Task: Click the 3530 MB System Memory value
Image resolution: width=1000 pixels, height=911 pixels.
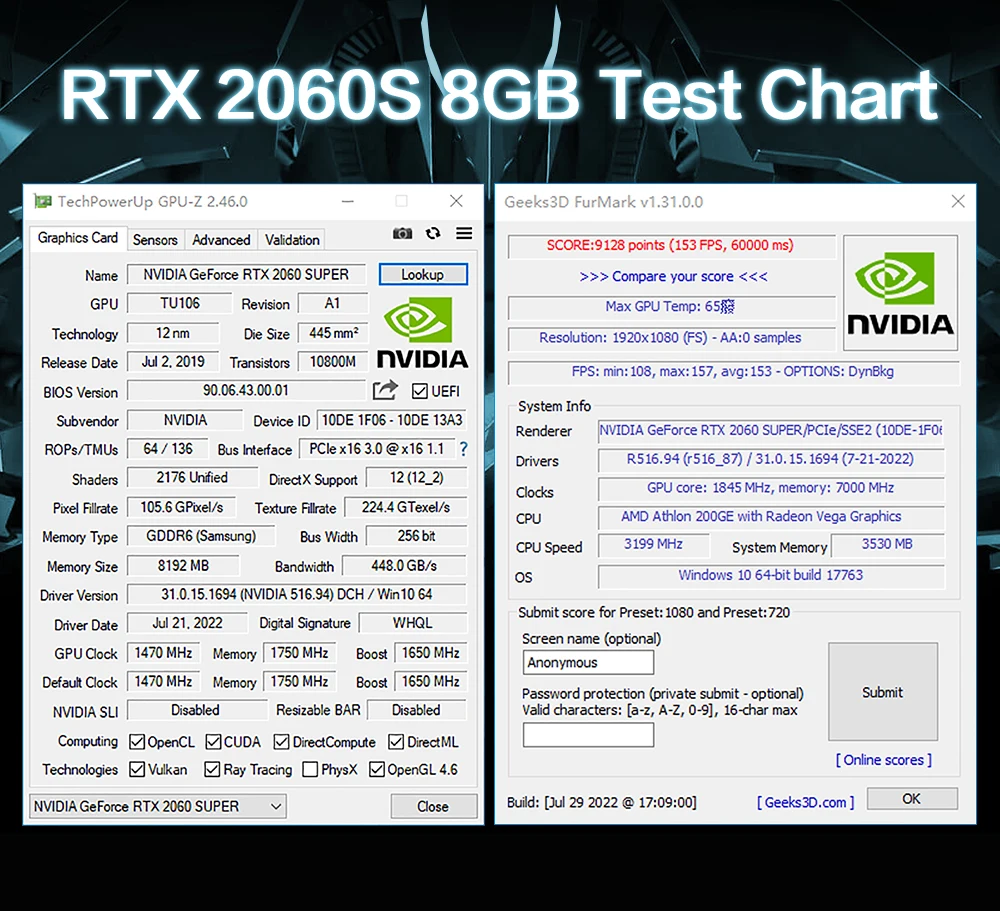Action: click(888, 544)
